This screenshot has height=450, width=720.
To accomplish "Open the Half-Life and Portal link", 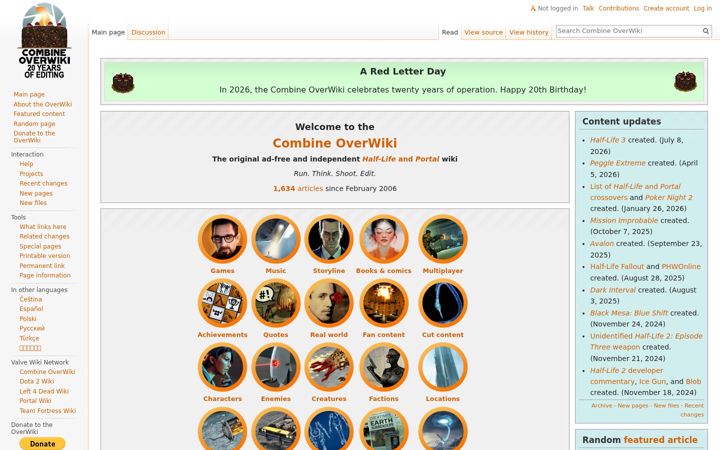I will pyautogui.click(x=400, y=159).
